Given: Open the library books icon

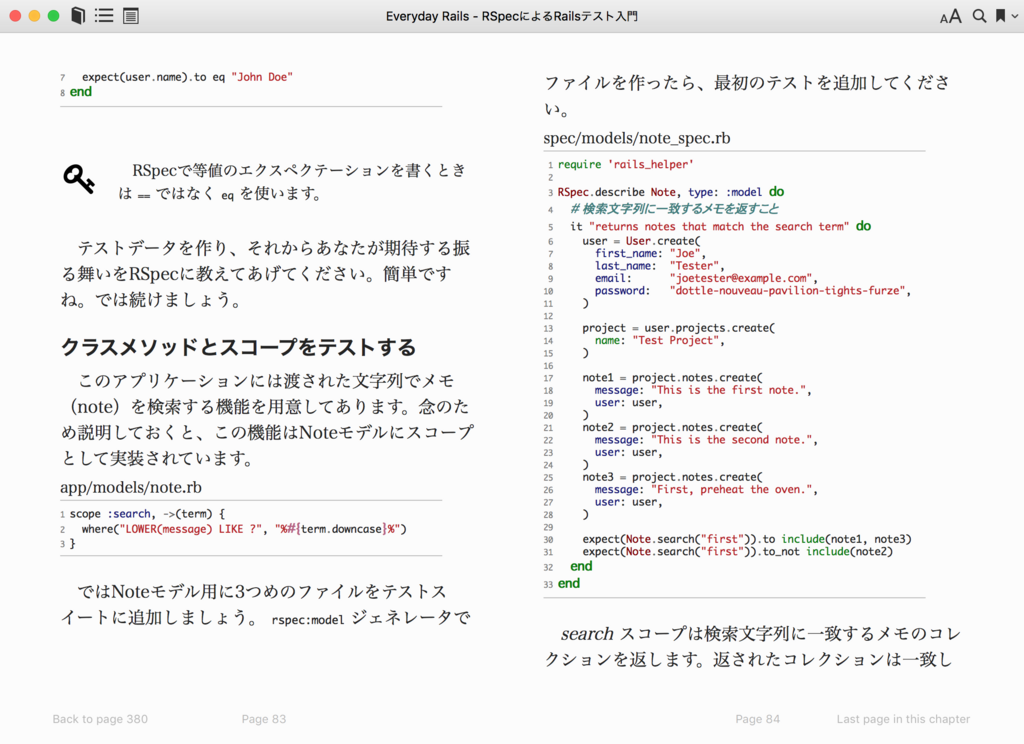Looking at the screenshot, I should point(78,16).
